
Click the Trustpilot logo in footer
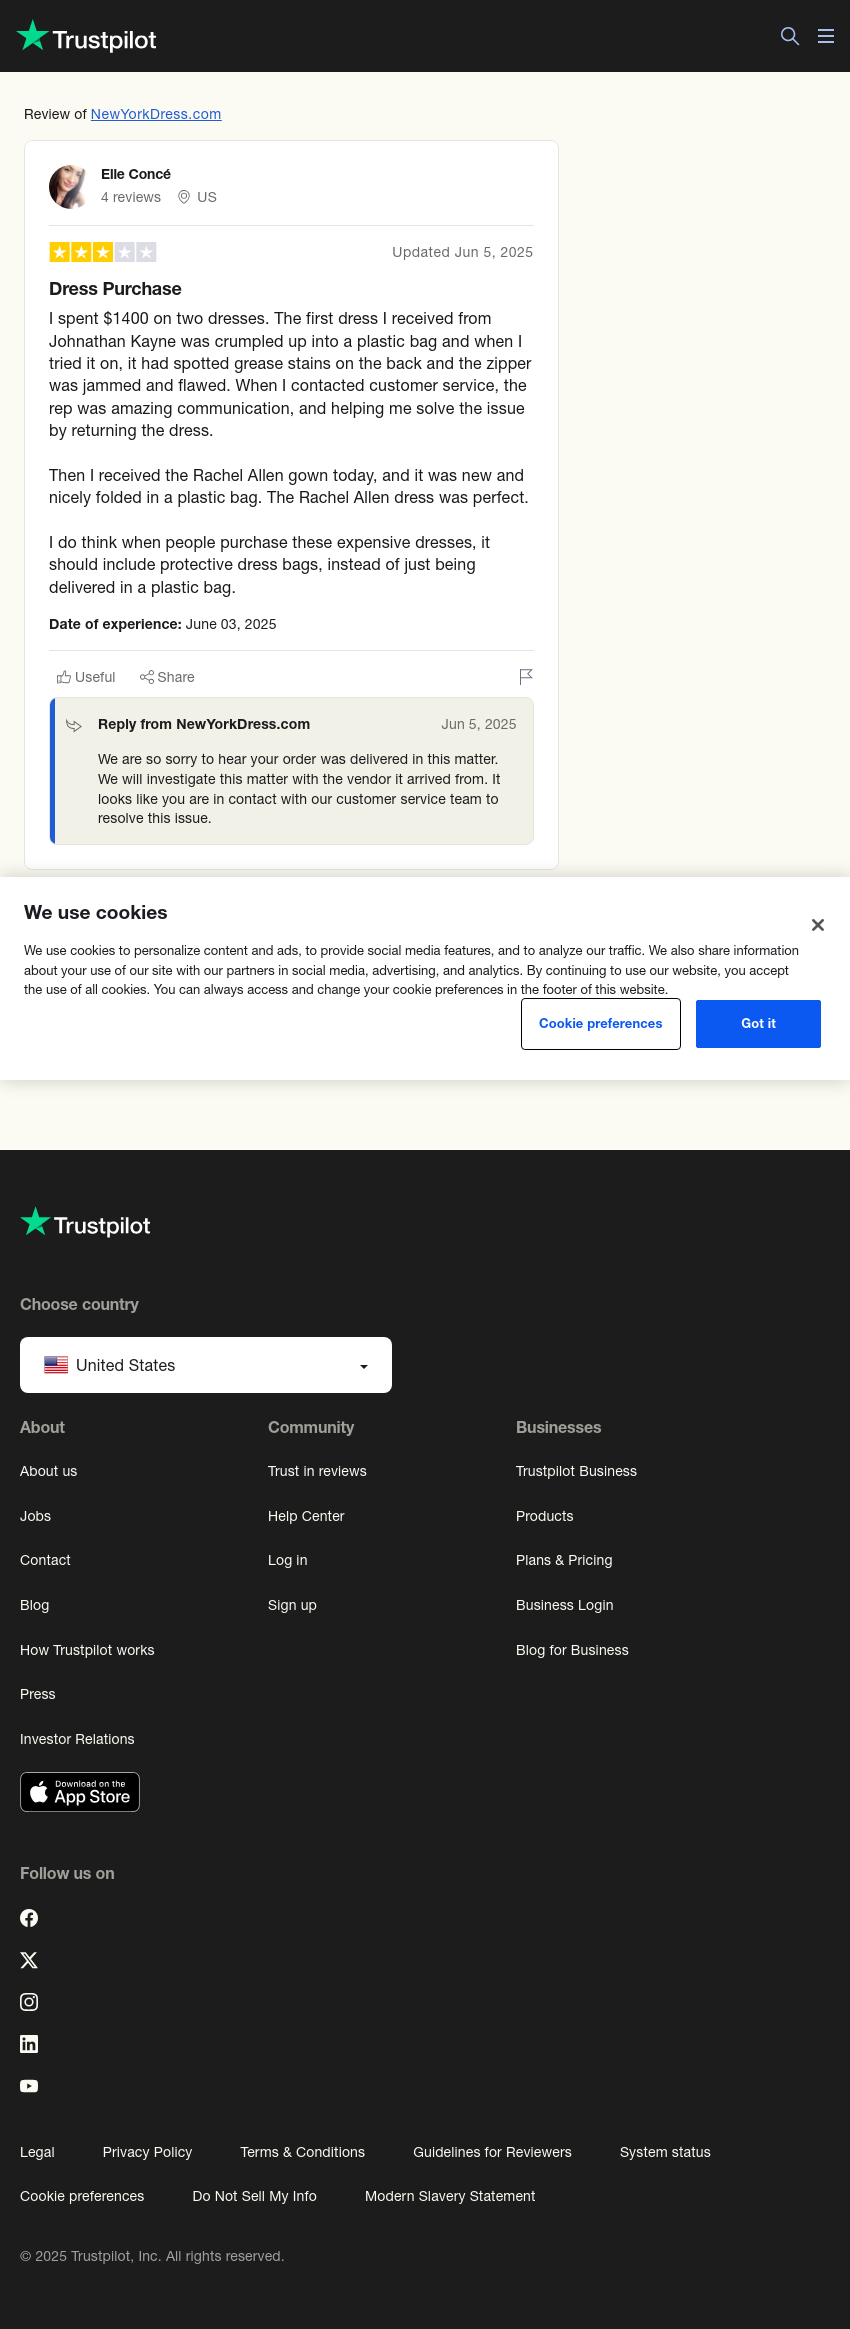click(86, 1223)
